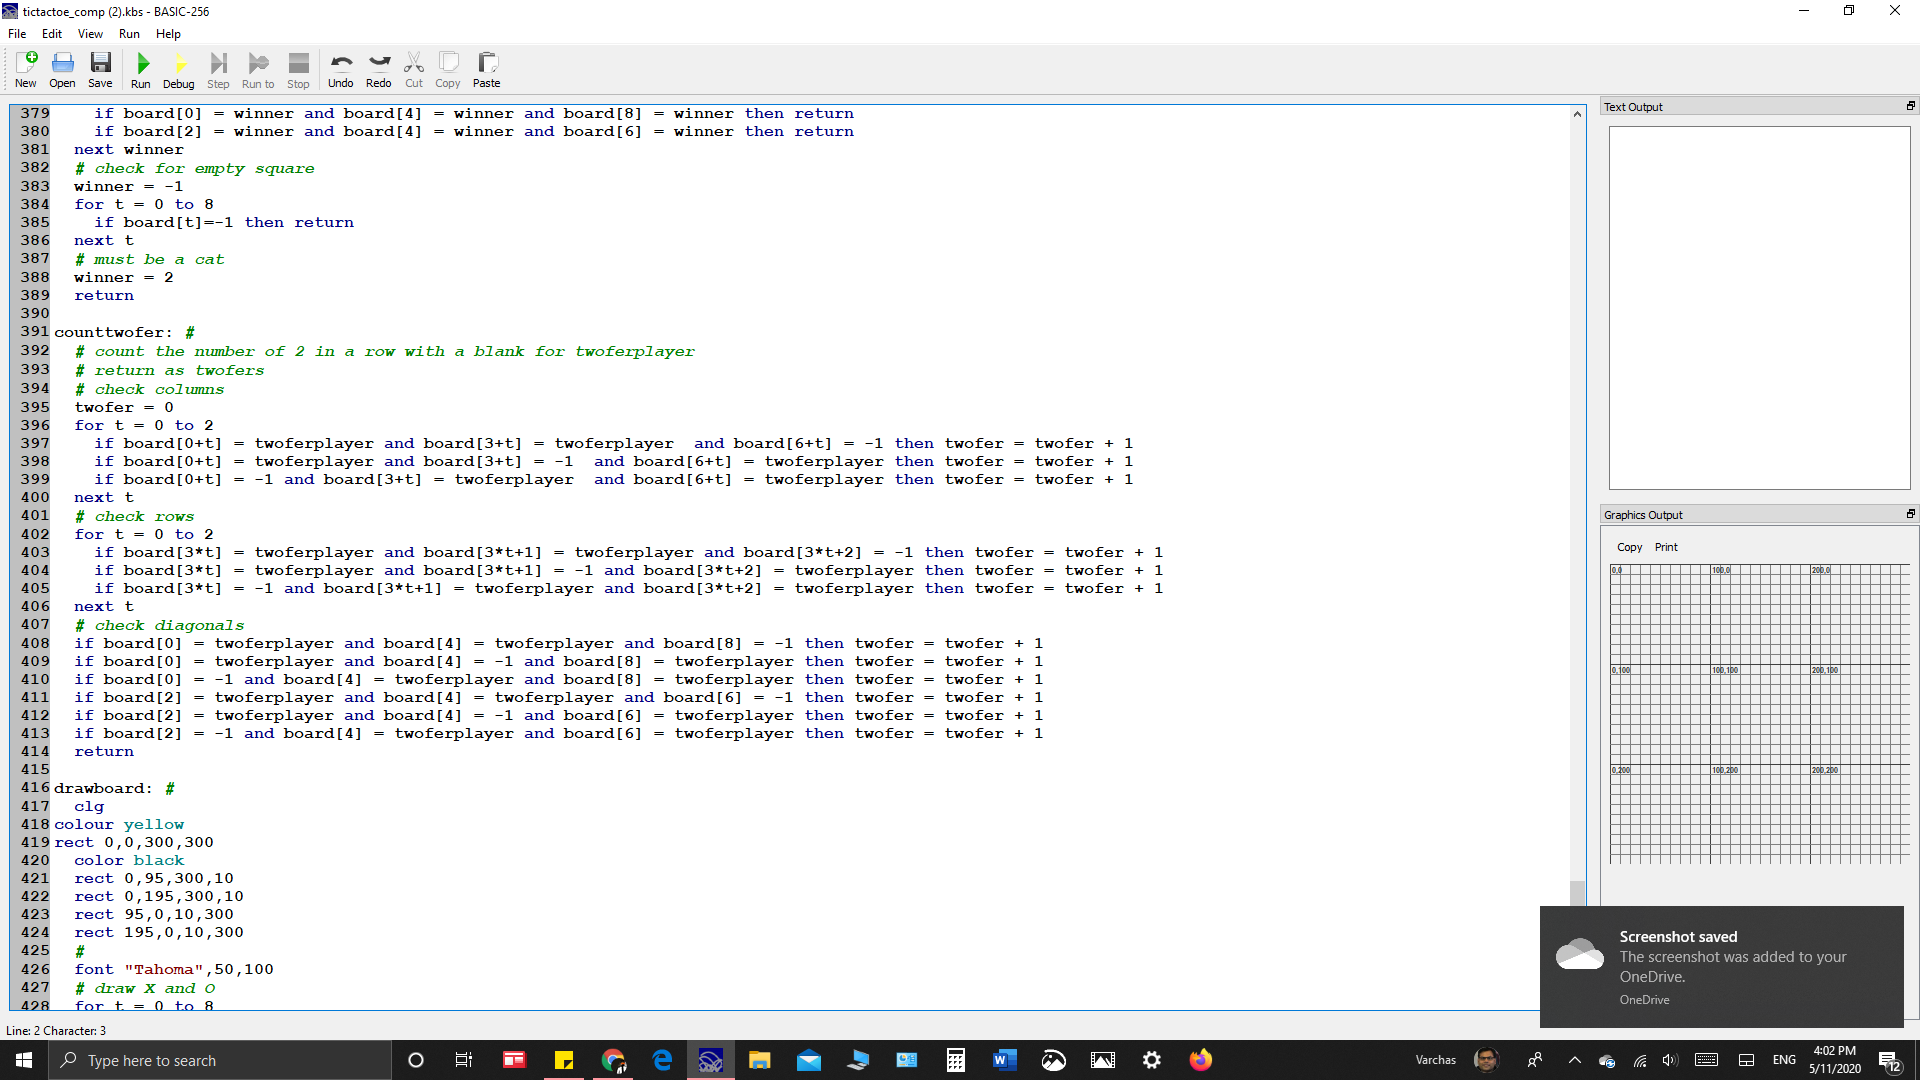The image size is (1920, 1080).
Task: Open Microsoft Word from the taskbar
Action: [x=1005, y=1060]
